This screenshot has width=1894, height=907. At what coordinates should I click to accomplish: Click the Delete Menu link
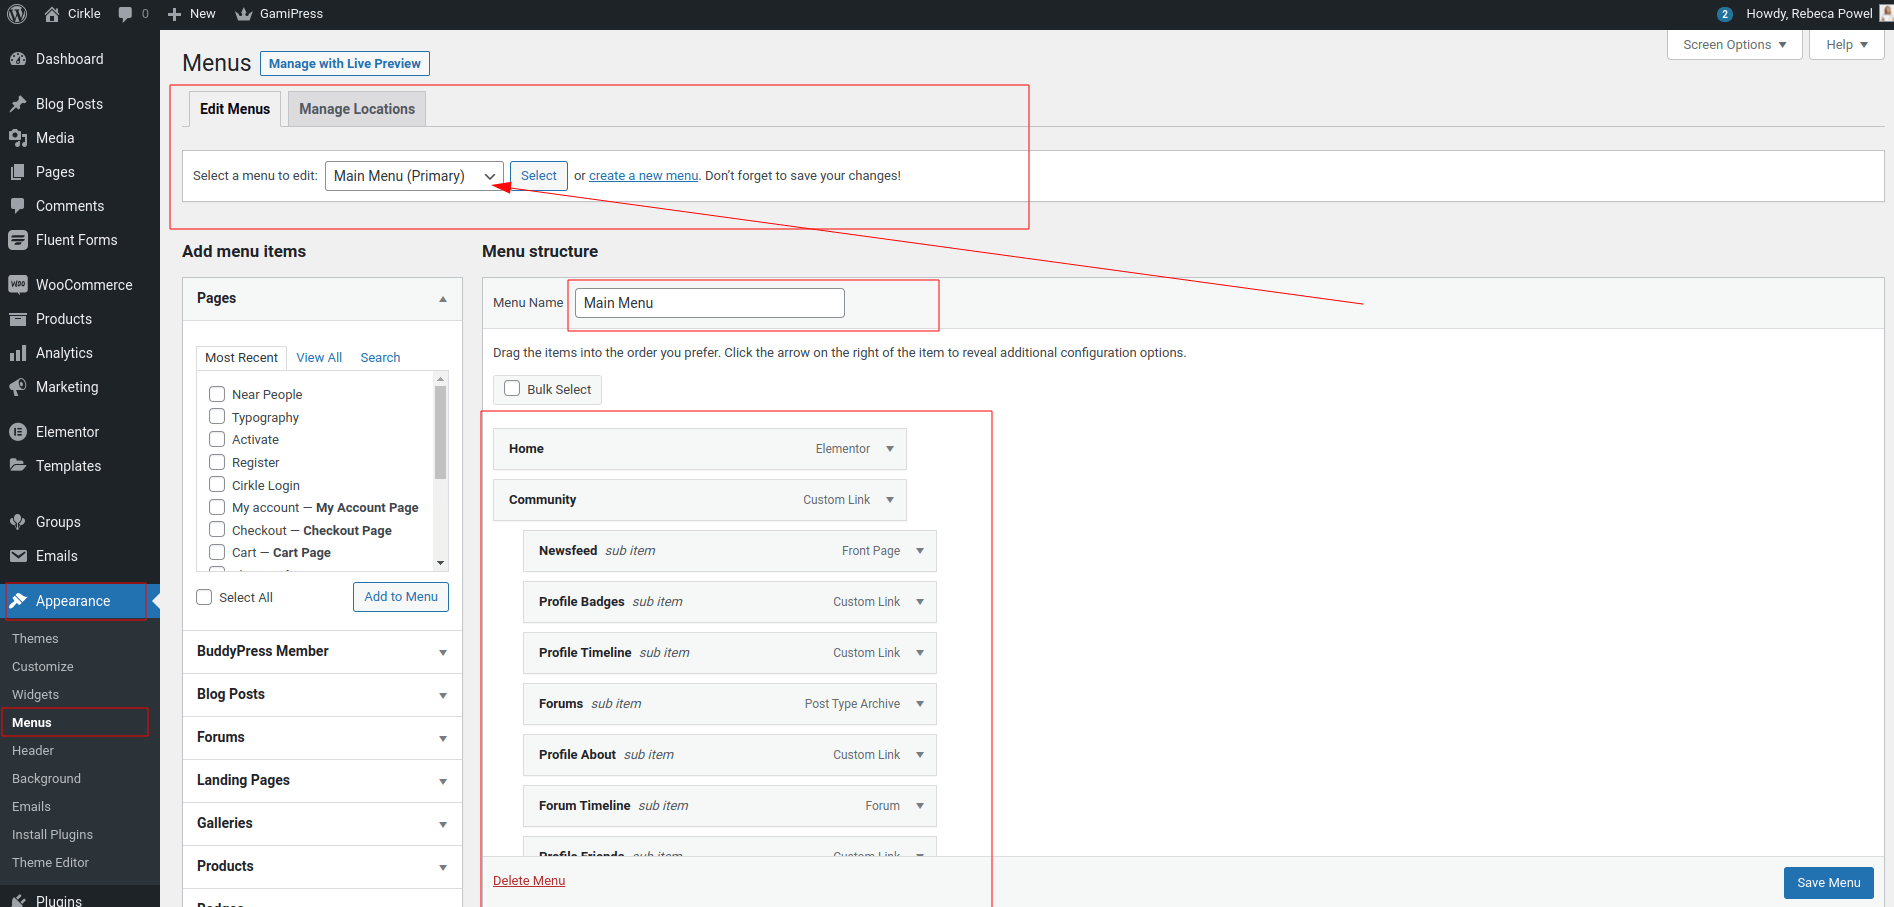coord(529,881)
